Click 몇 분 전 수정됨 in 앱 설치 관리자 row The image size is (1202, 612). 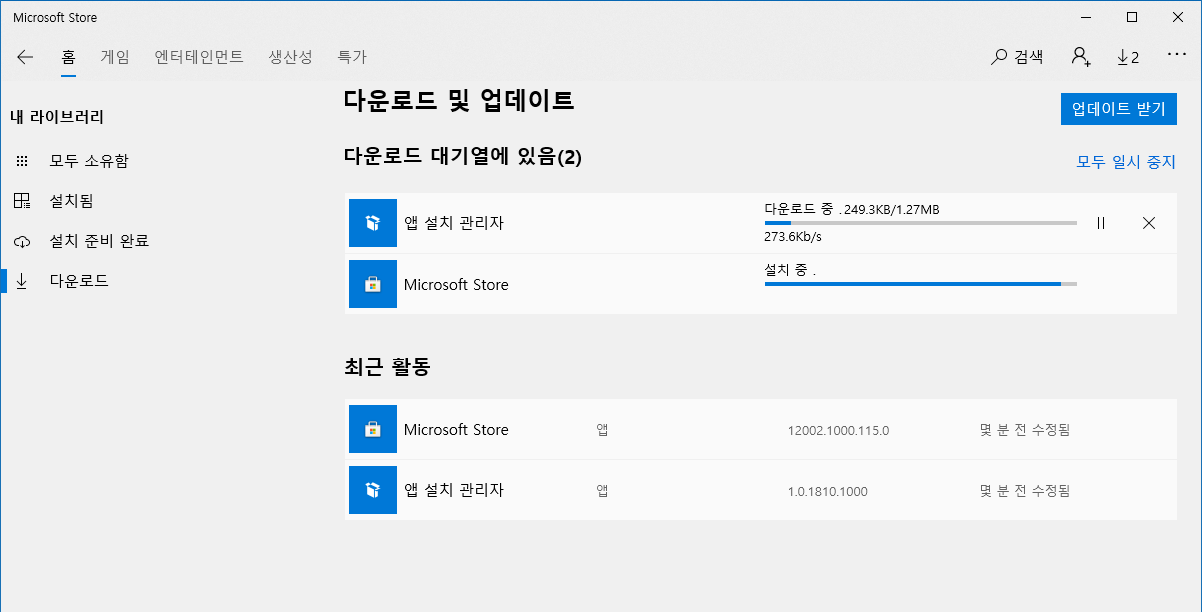point(1025,491)
